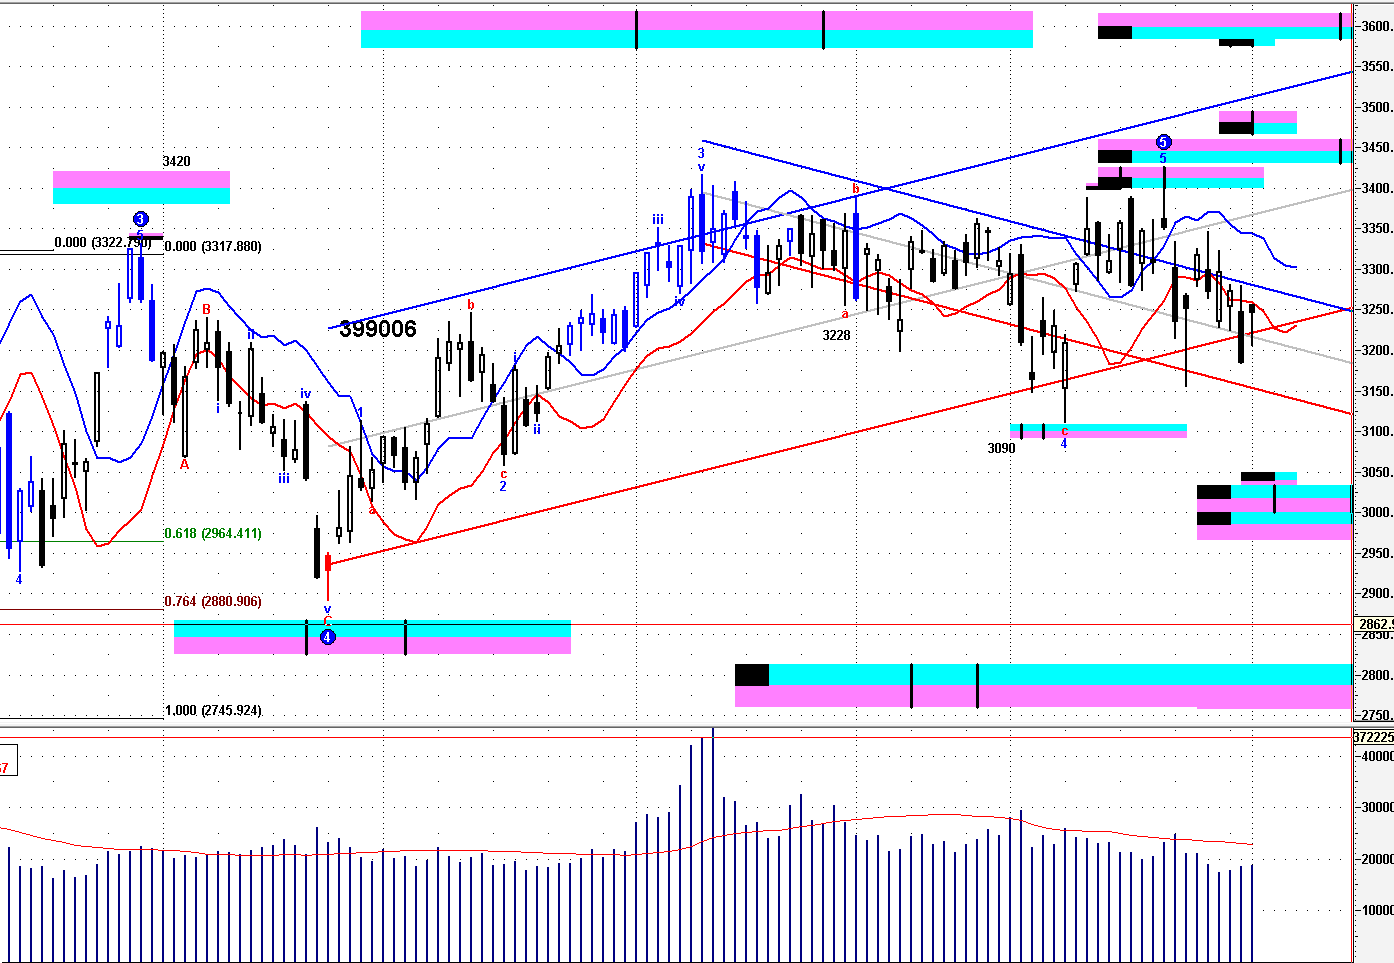
Task: Click the 3600 price axis label
Action: pyautogui.click(x=1377, y=26)
